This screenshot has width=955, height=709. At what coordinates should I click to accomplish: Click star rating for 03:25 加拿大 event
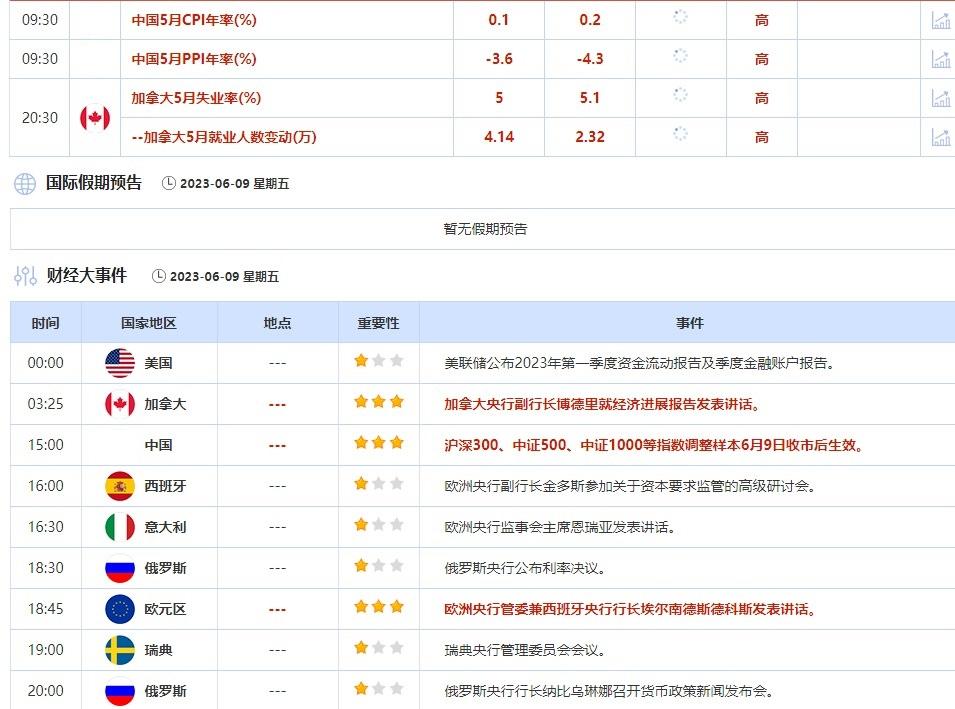pyautogui.click(x=379, y=401)
